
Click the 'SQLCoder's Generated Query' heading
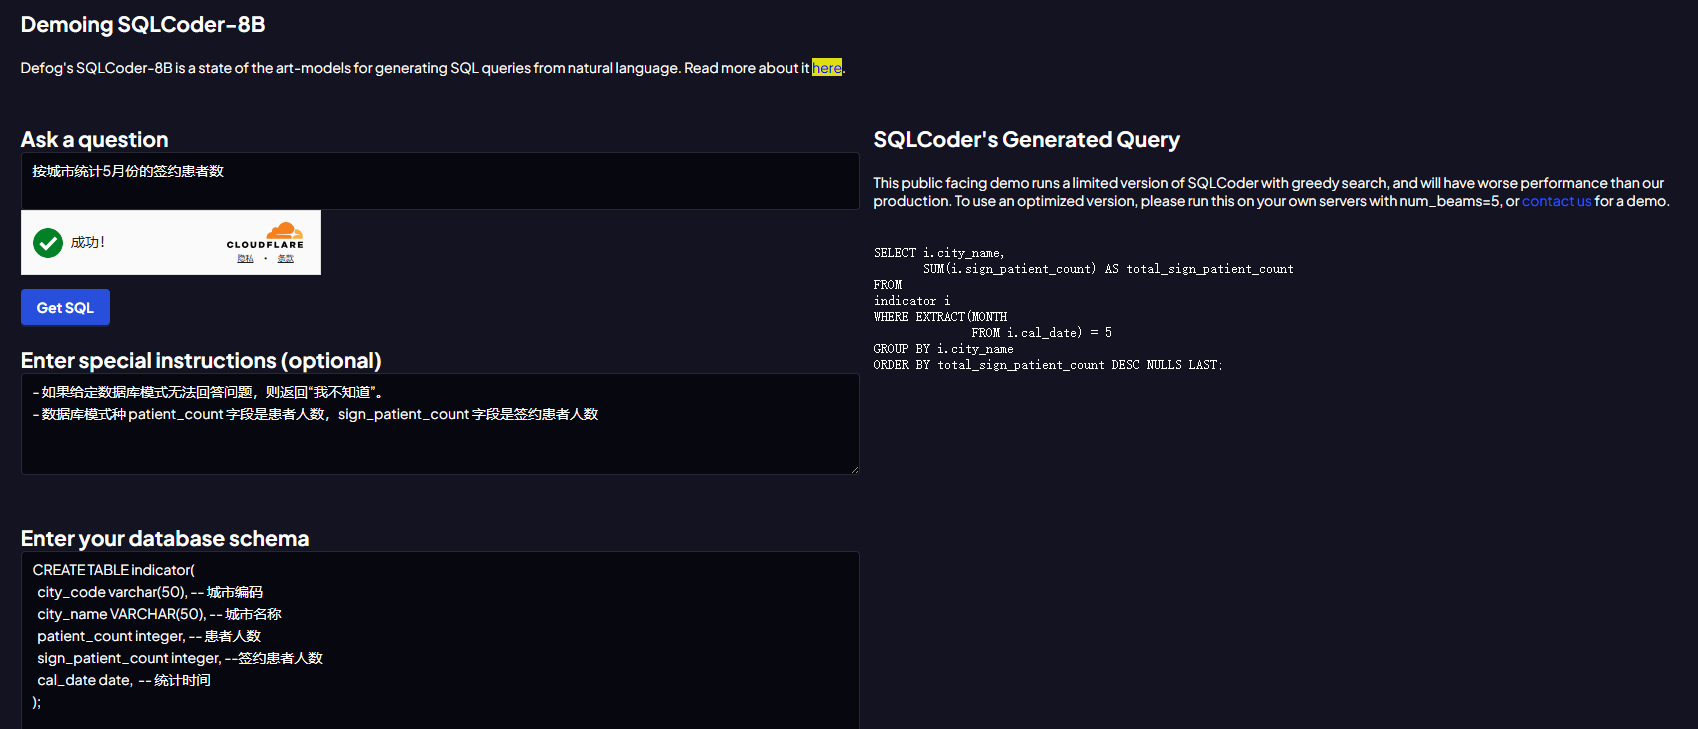(1026, 140)
